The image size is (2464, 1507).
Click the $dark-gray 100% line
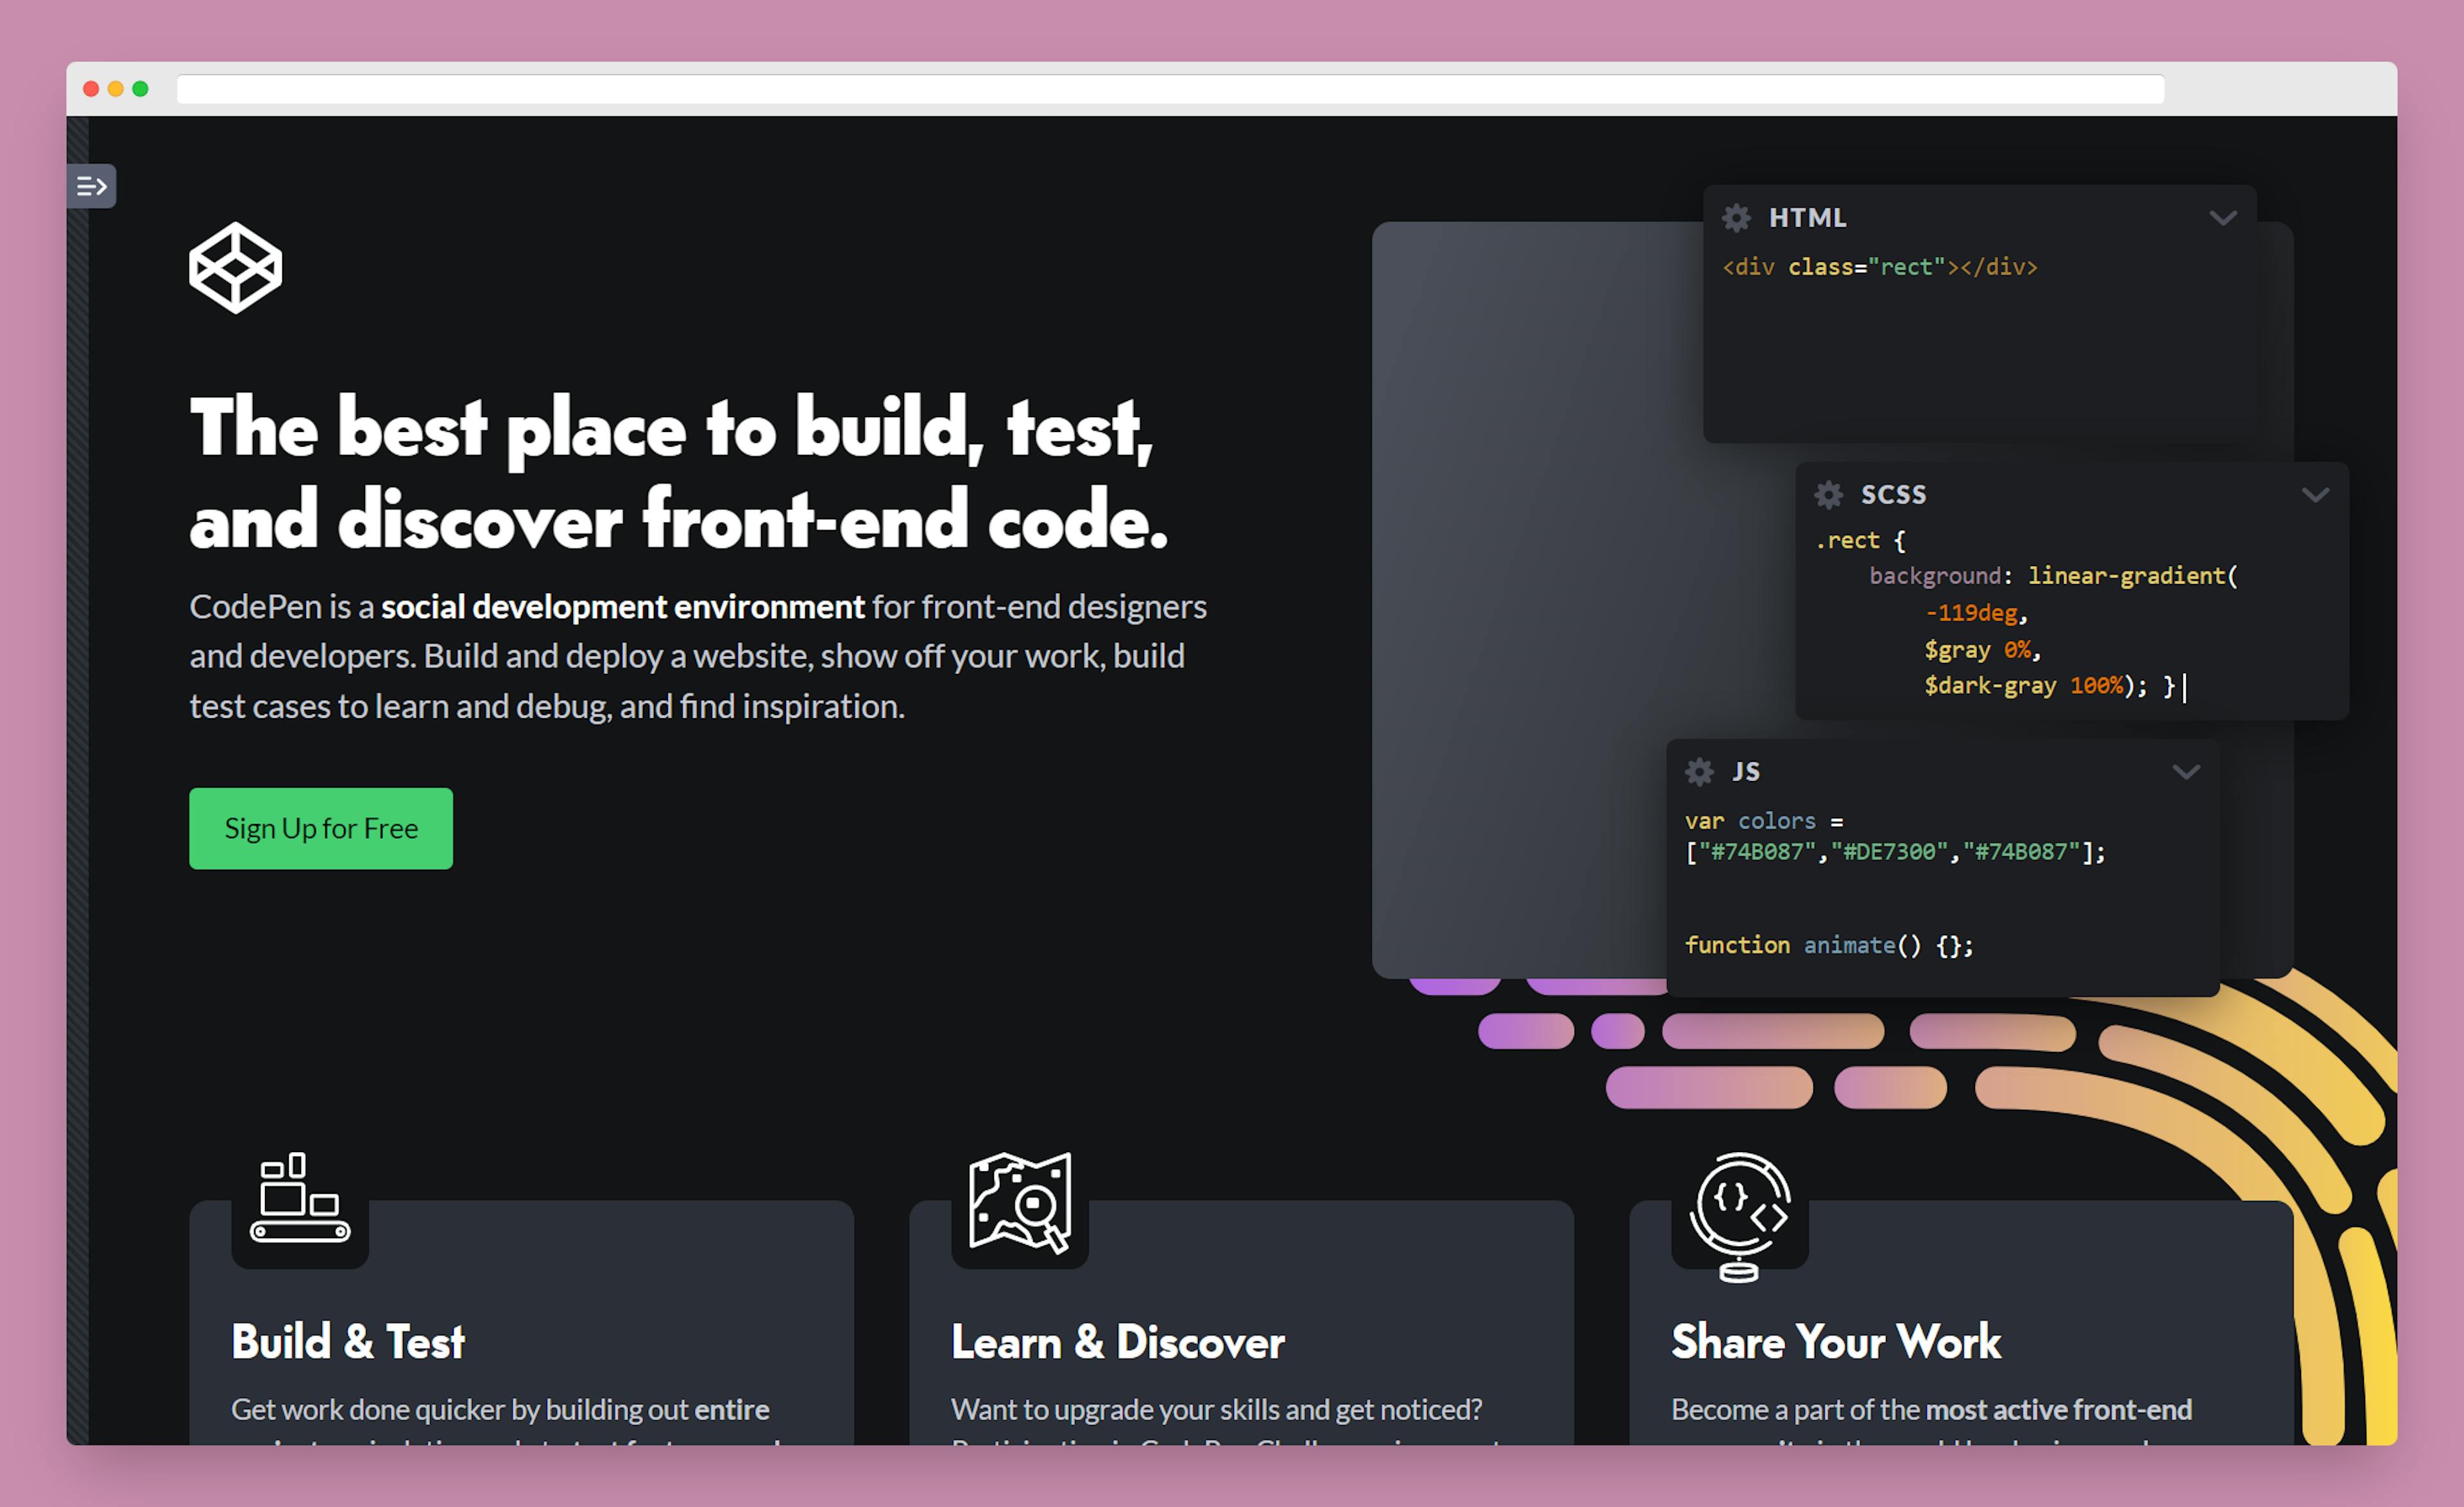(2050, 686)
